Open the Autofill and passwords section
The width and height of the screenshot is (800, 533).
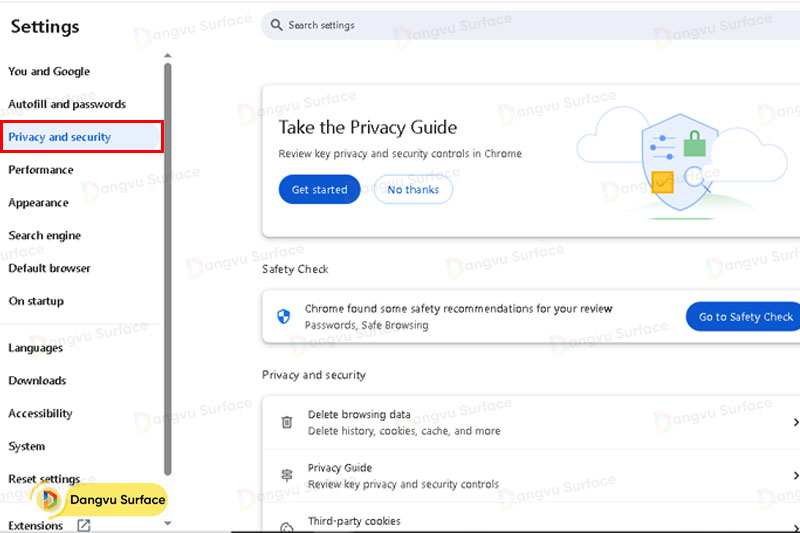(x=67, y=104)
